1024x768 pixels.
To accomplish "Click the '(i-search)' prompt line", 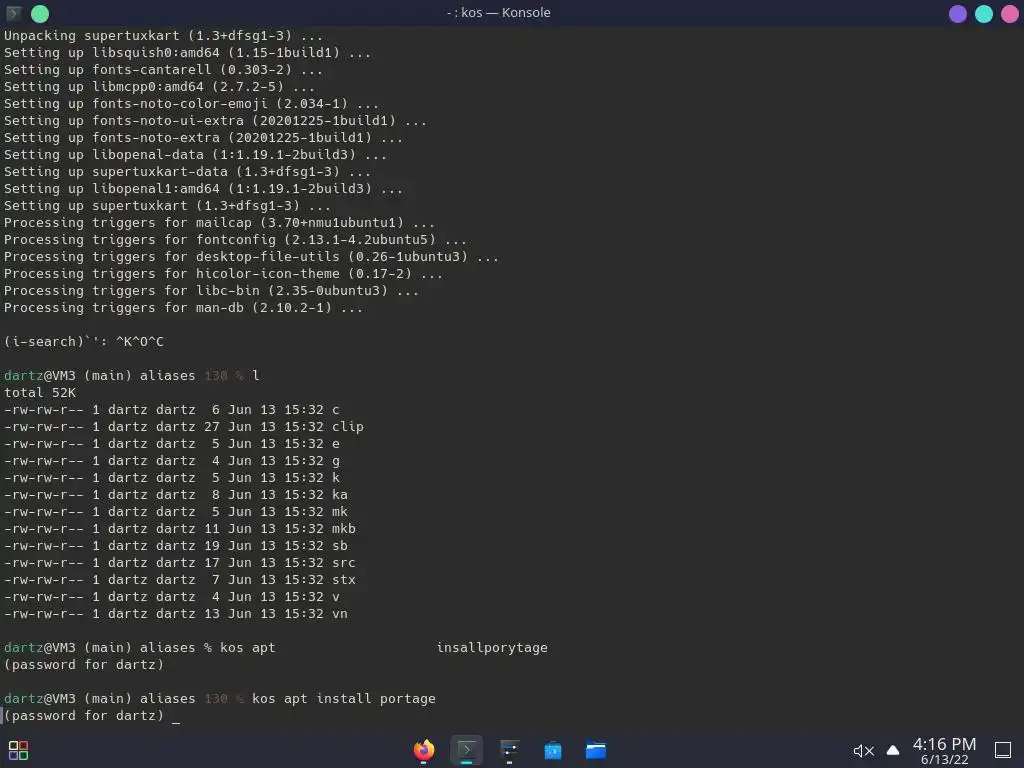I will point(84,342).
